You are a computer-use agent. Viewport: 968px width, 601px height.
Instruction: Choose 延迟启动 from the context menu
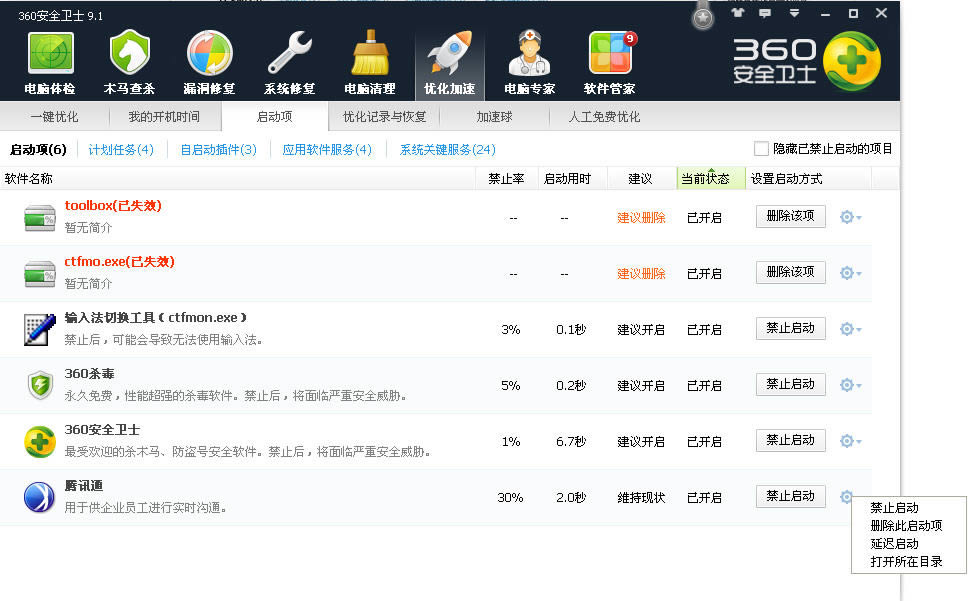[x=894, y=544]
